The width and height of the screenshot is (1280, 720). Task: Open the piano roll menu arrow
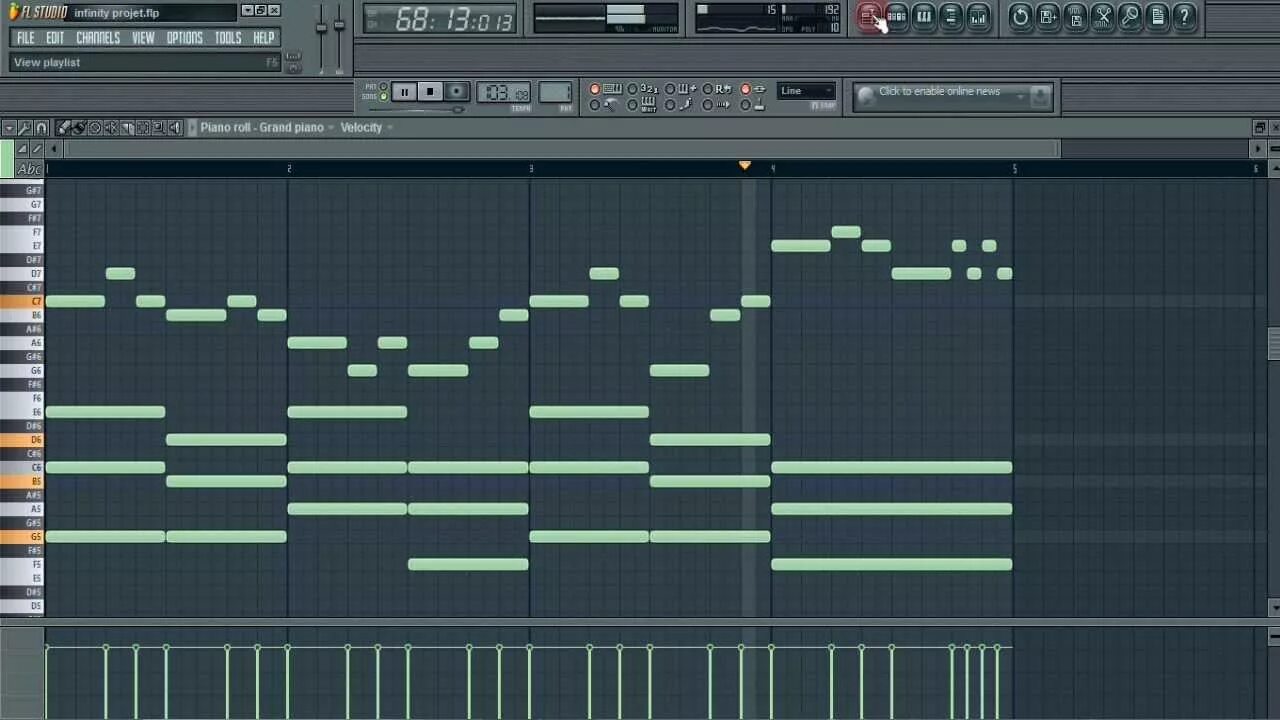point(9,127)
